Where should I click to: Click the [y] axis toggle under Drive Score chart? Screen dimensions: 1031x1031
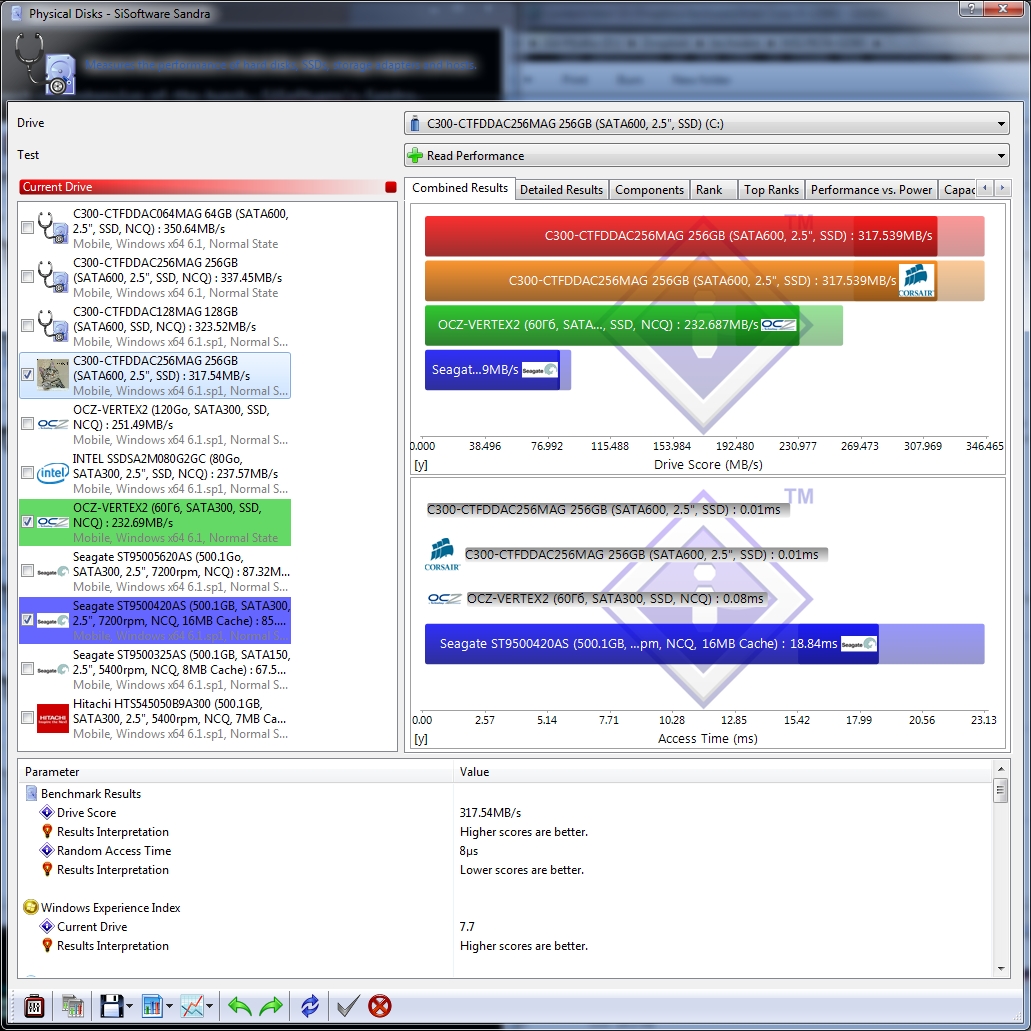(421, 465)
